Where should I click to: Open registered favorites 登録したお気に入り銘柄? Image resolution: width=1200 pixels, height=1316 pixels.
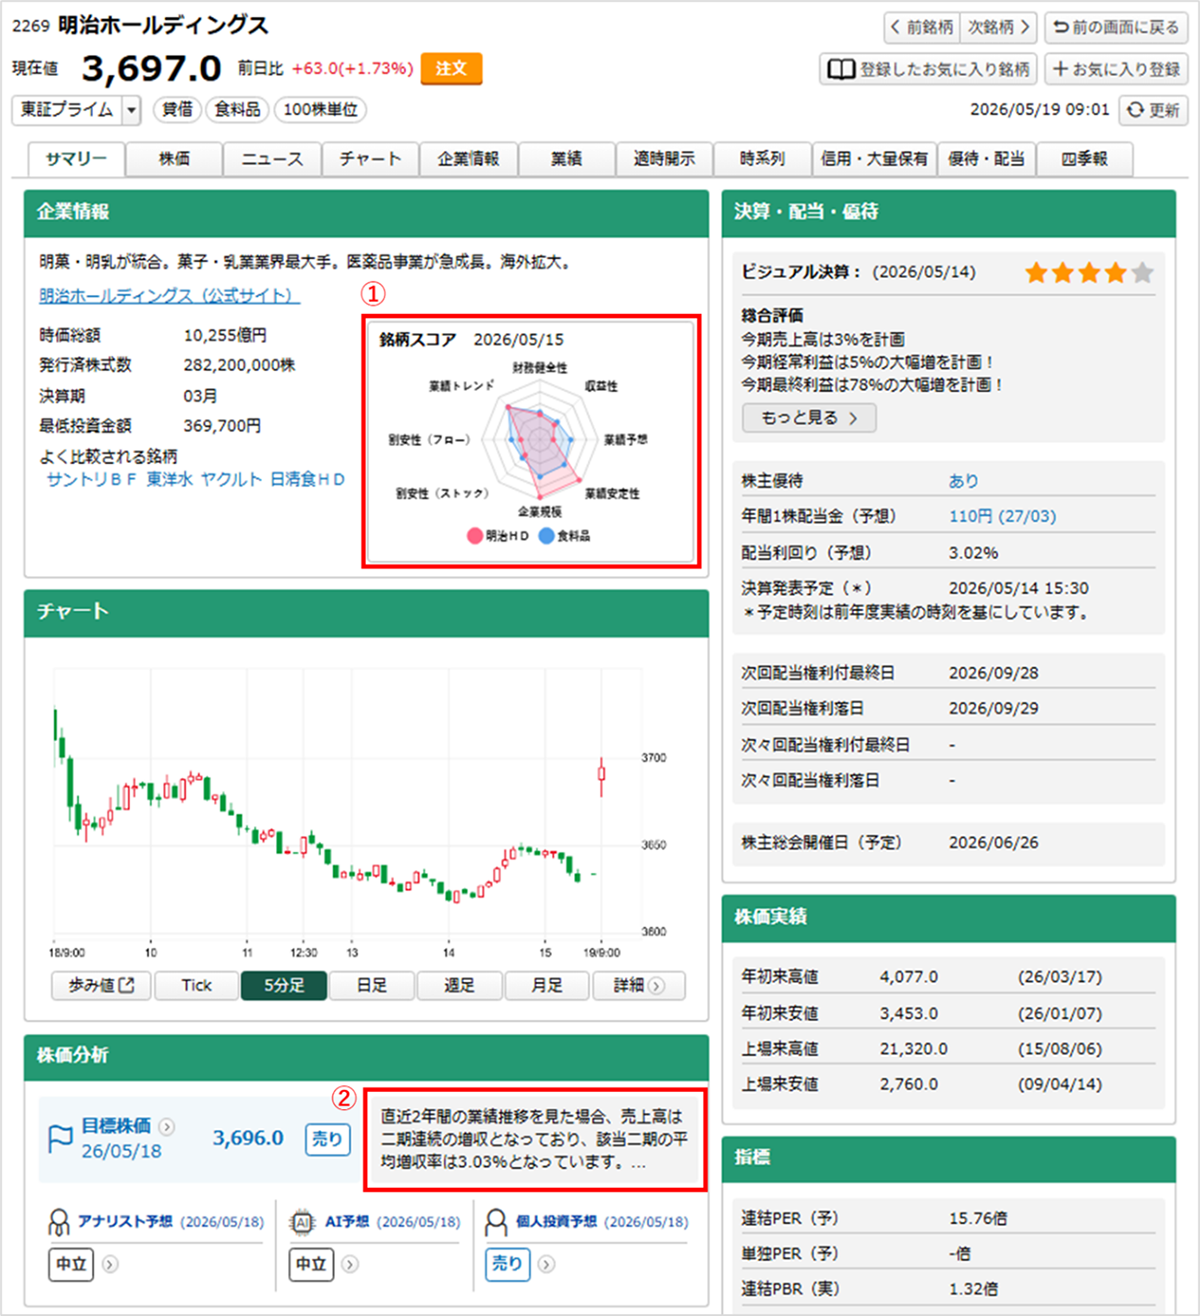pos(928,69)
